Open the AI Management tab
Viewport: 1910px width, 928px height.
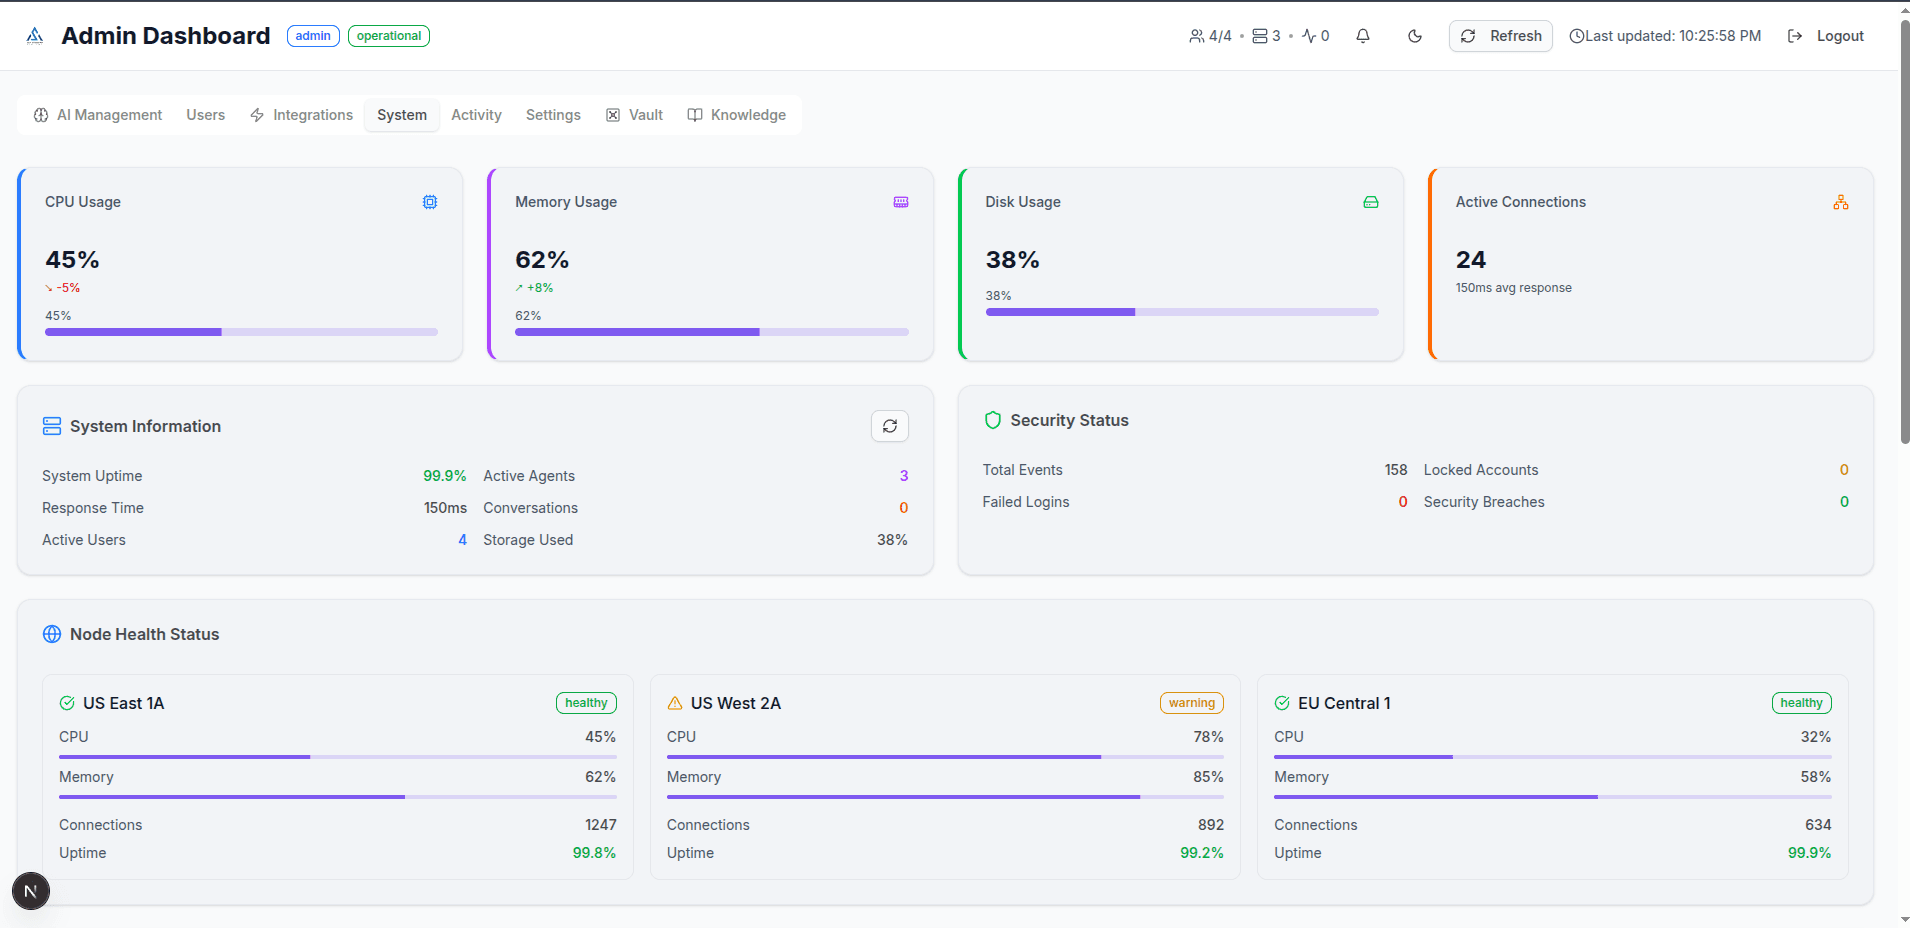tap(98, 115)
